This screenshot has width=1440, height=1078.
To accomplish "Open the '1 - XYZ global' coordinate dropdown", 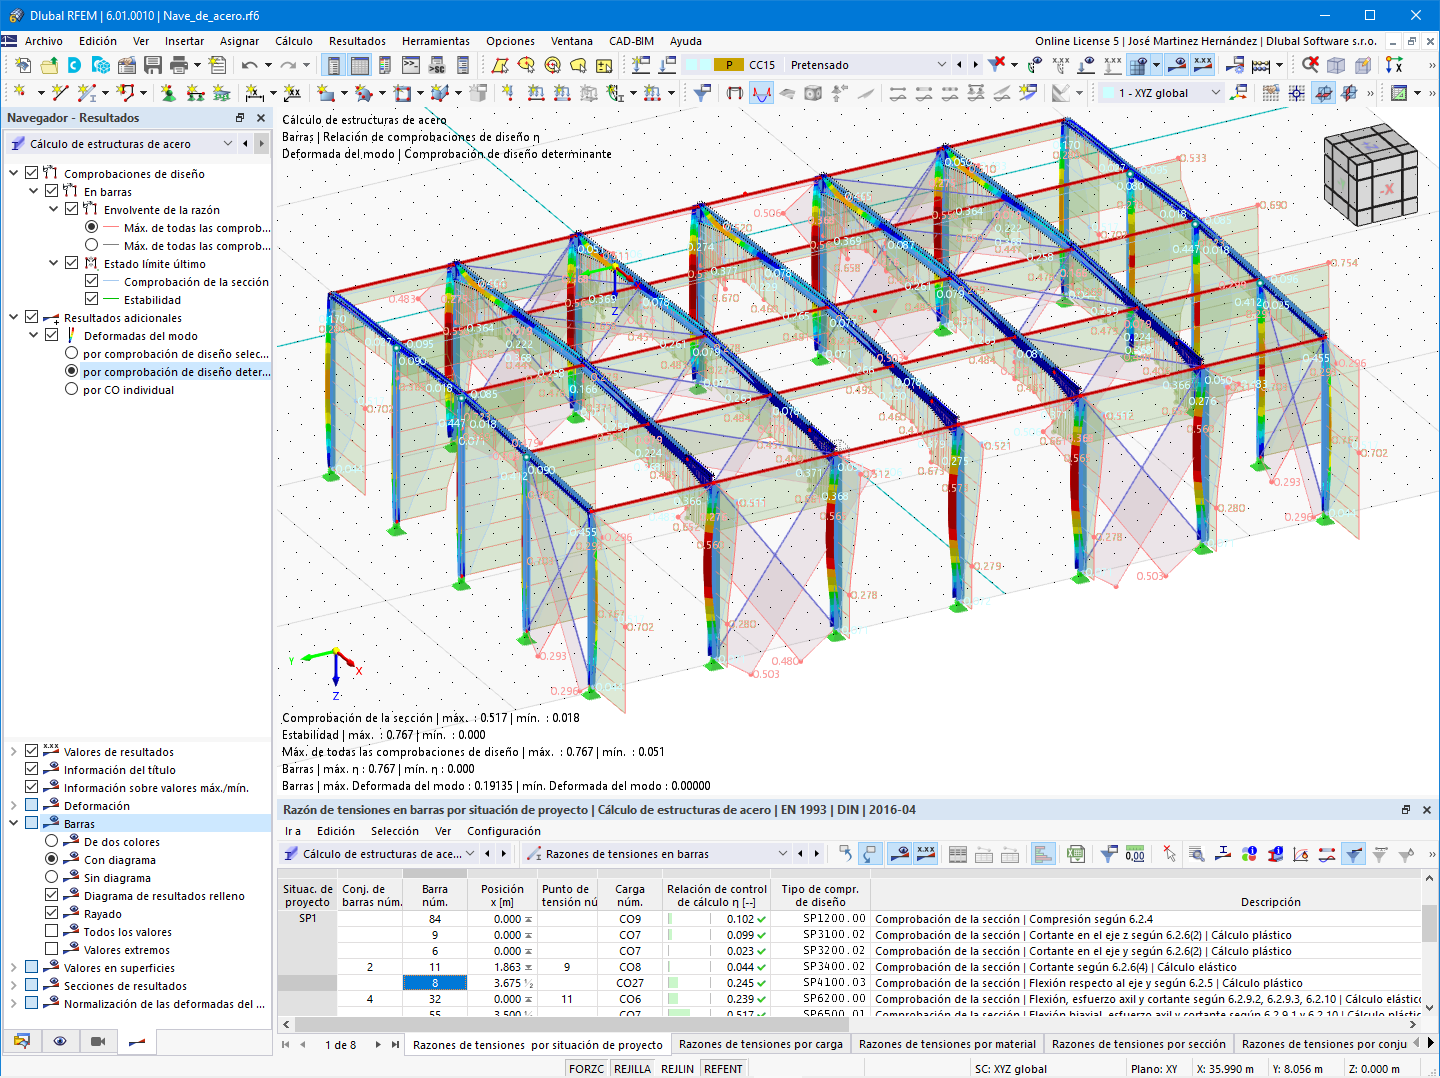I will pyautogui.click(x=1162, y=93).
